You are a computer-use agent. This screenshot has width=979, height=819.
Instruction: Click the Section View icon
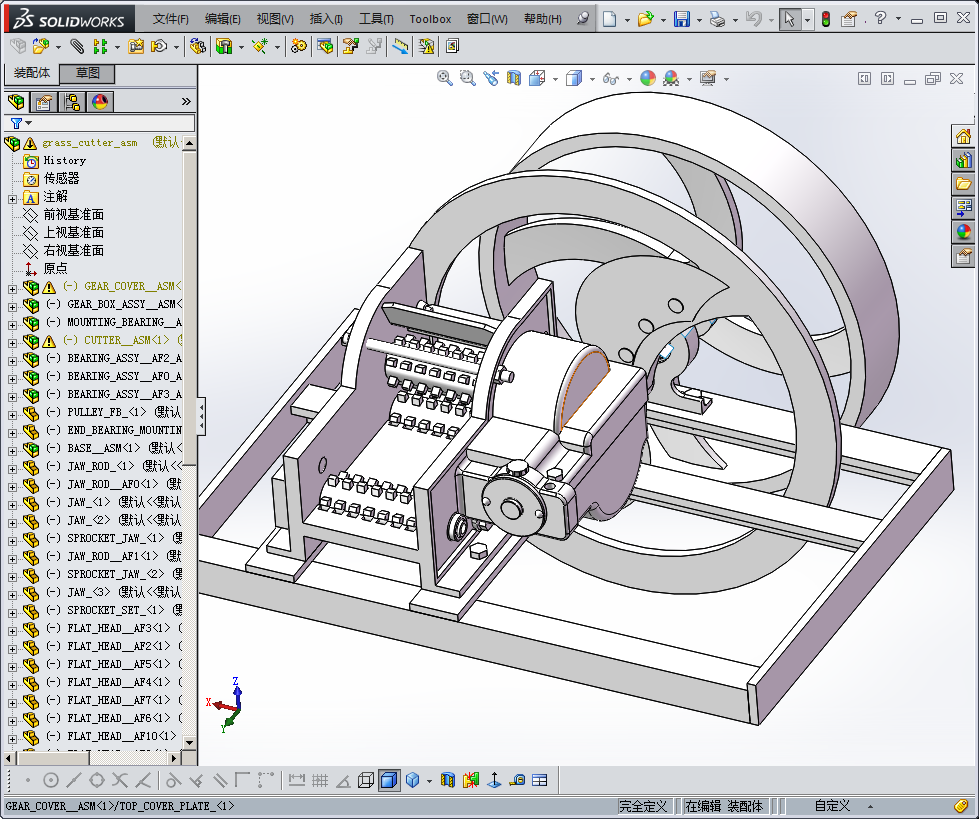[514, 78]
